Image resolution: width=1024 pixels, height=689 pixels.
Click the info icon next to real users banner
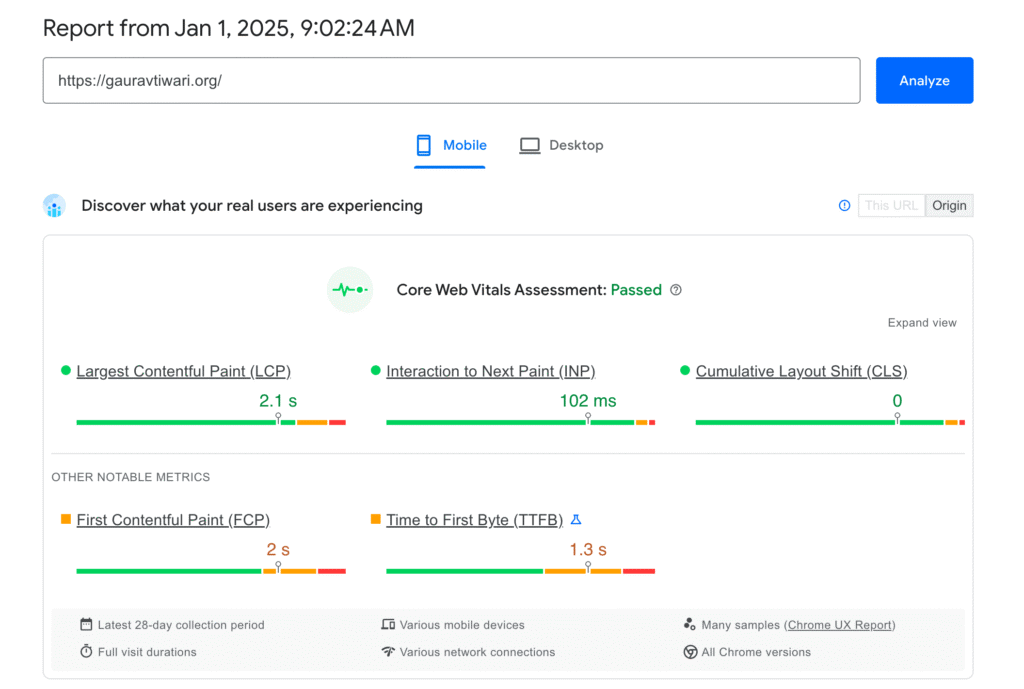[x=844, y=205]
